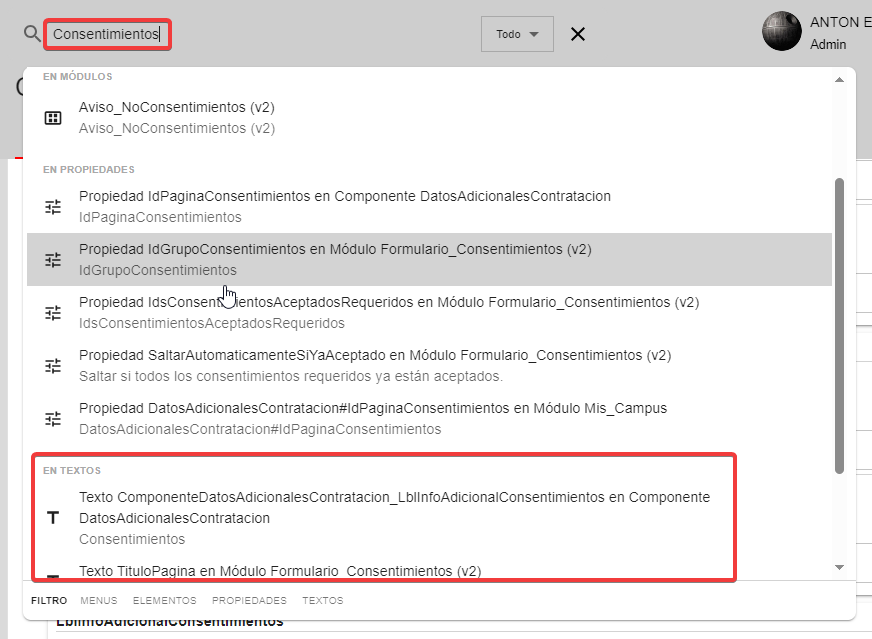Viewport: 872px width, 639px height.
Task: Click the ANTON user name
Action: pos(840,22)
